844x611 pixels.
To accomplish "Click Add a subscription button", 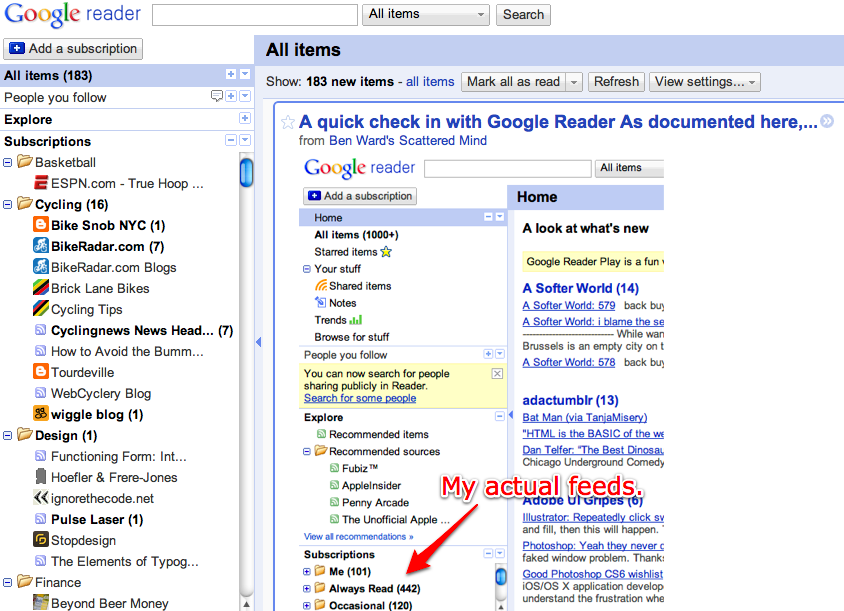I will pyautogui.click(x=73, y=49).
